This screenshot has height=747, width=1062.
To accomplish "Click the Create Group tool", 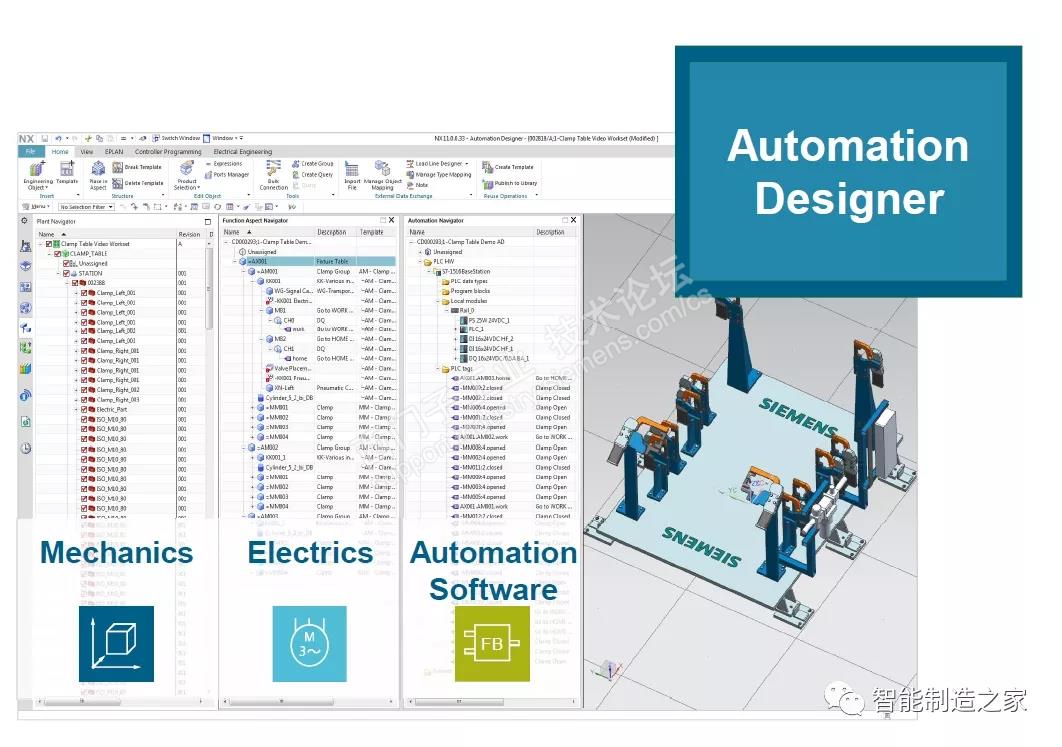I will pos(313,164).
